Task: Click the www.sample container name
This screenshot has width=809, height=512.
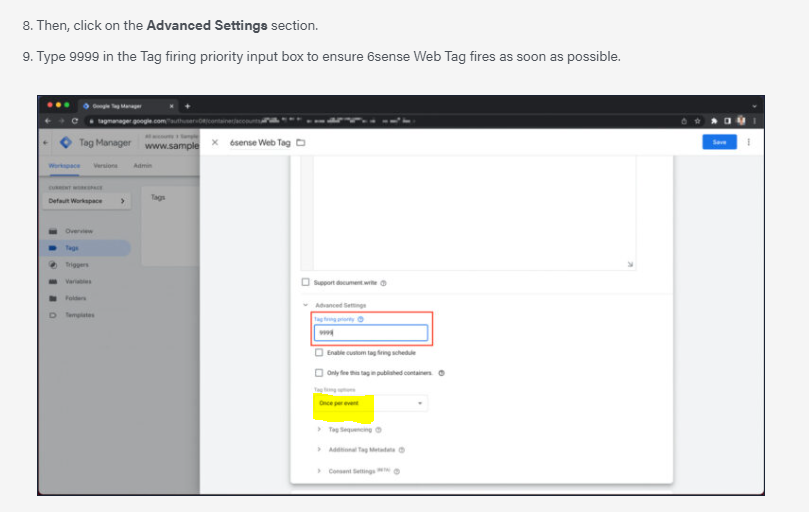Action: click(x=172, y=146)
